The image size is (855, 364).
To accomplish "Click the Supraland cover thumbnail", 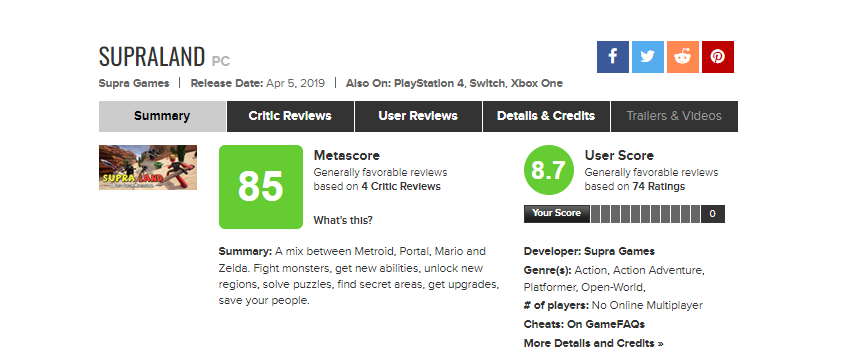I will click(148, 167).
